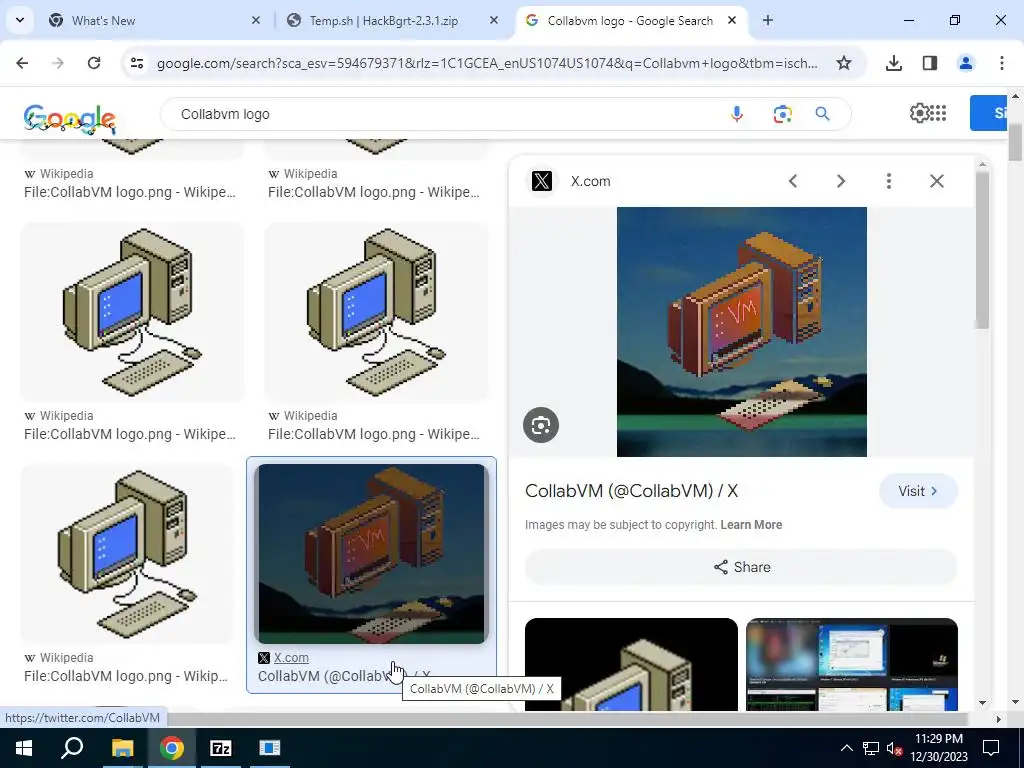Open related image with black background computer
This screenshot has height=768, width=1024.
coord(631,664)
